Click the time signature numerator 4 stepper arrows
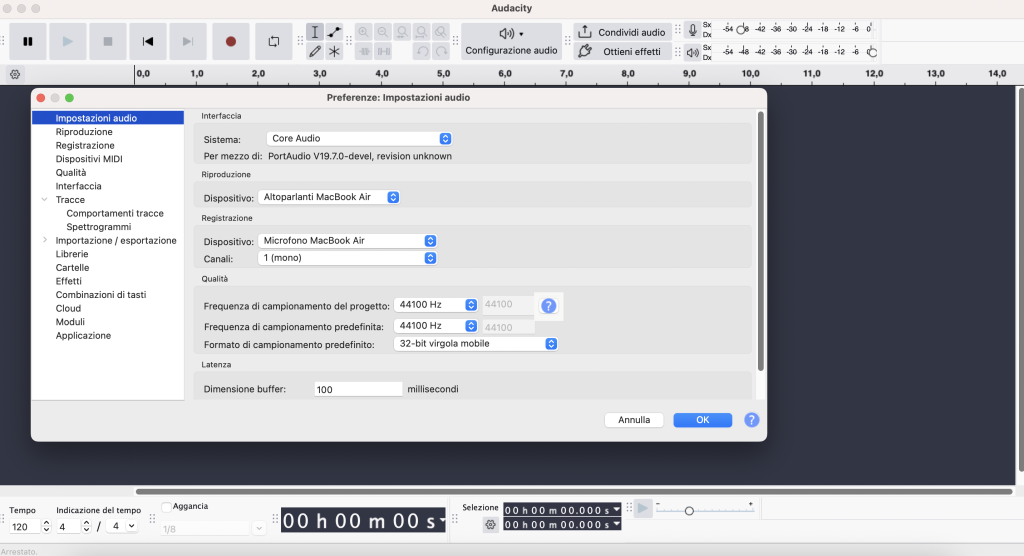Screen dimensions: 1024x556 point(86,527)
